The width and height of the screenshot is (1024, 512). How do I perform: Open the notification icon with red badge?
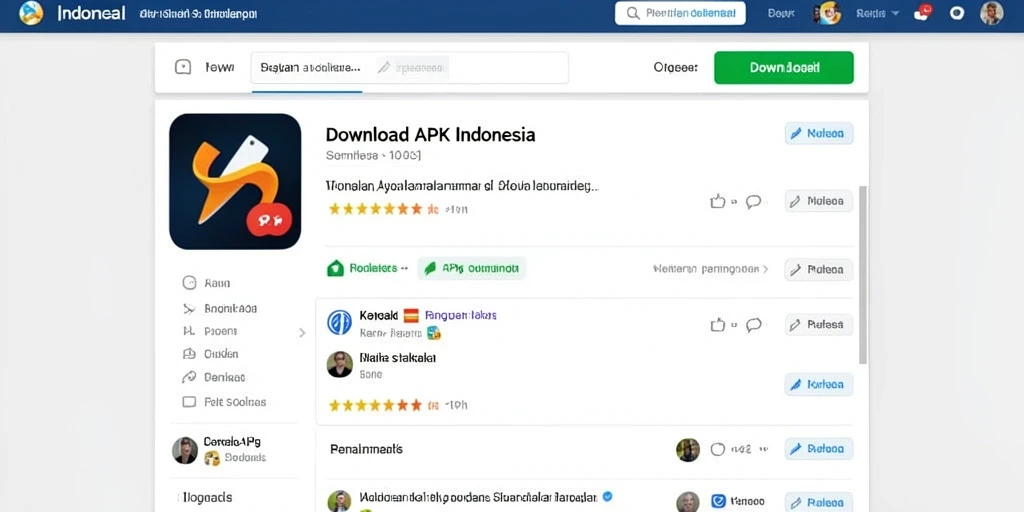(922, 12)
